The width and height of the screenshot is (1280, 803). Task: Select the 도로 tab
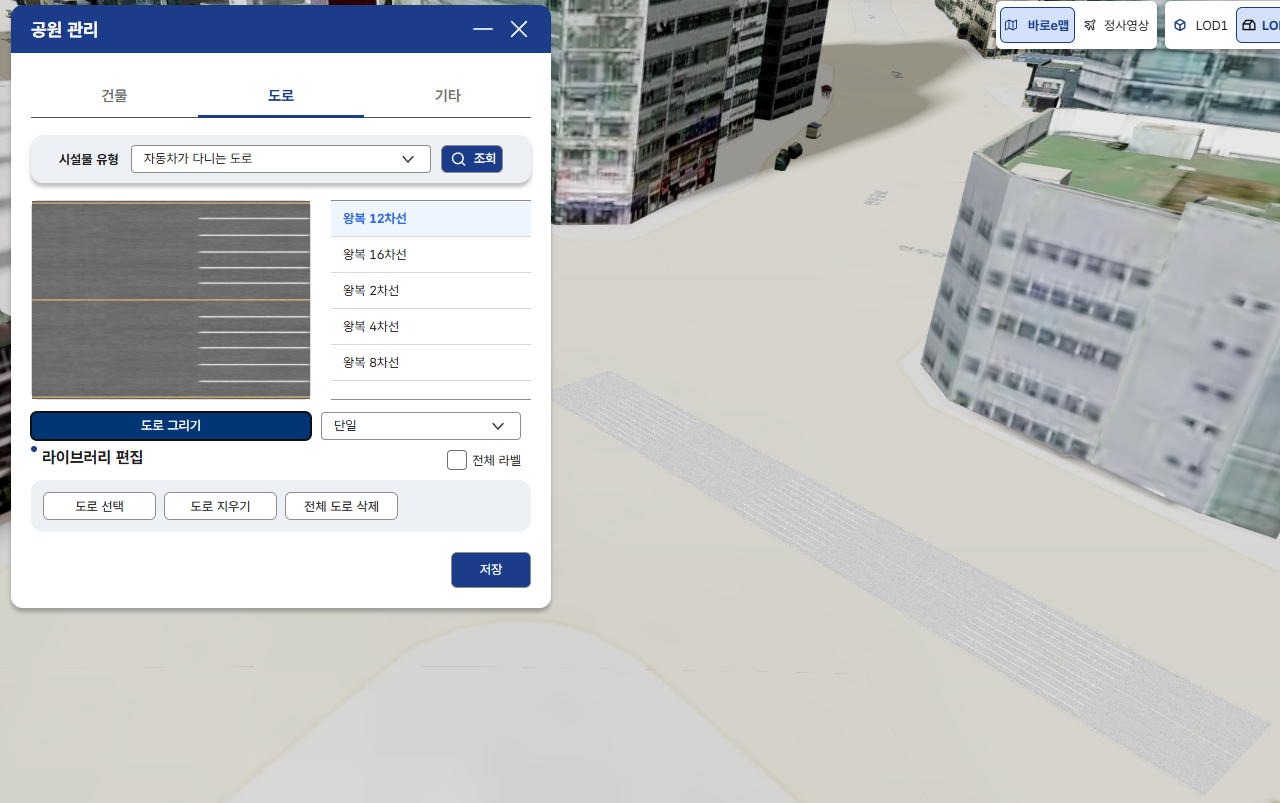[x=281, y=96]
